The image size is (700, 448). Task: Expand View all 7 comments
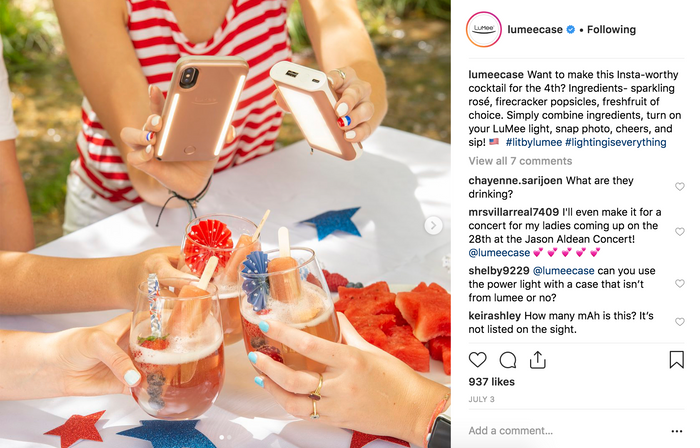coord(520,161)
